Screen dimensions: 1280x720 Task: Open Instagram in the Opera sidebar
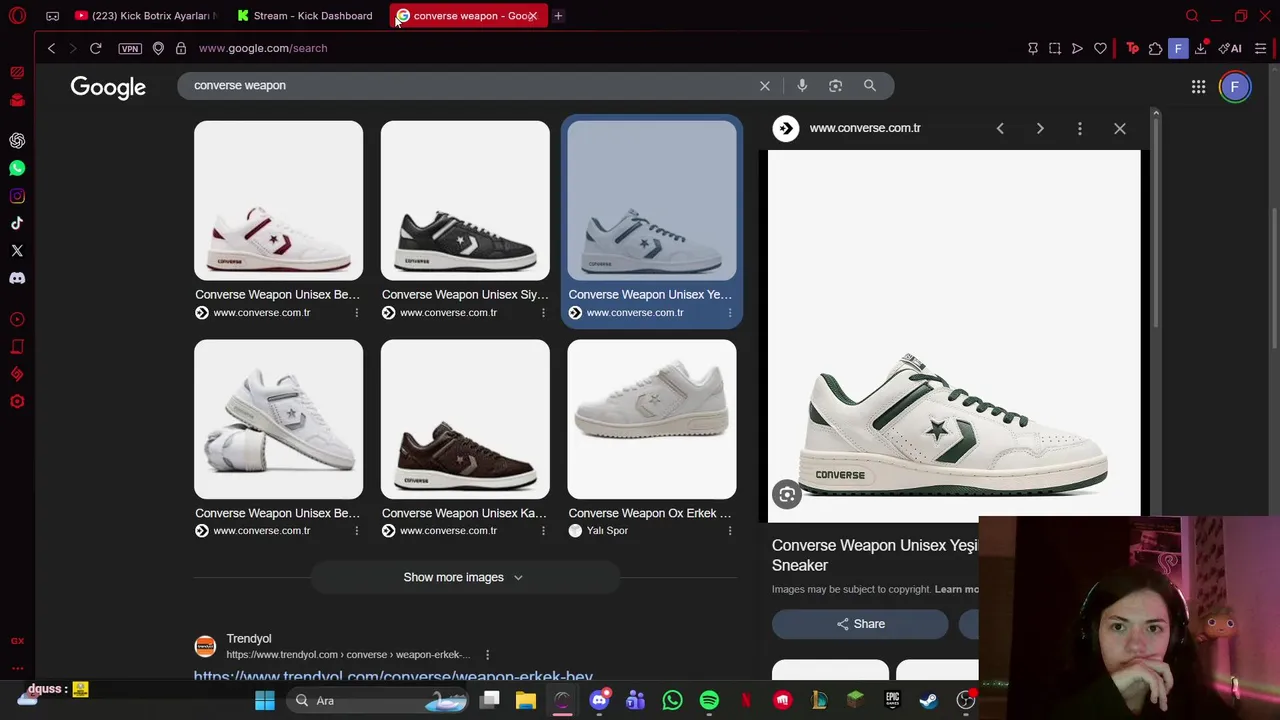tap(17, 196)
